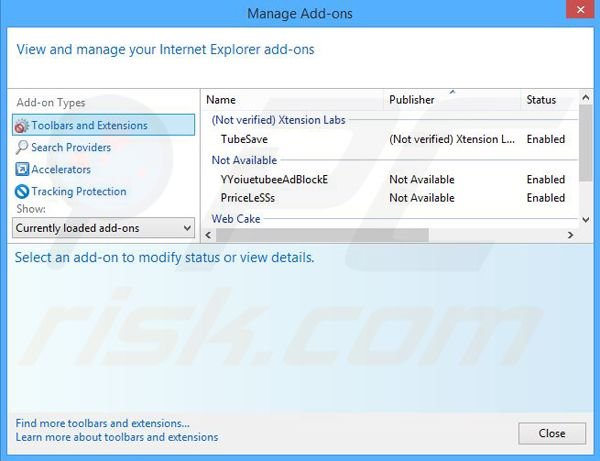Click the horizontal scrollbar right arrow

point(570,235)
